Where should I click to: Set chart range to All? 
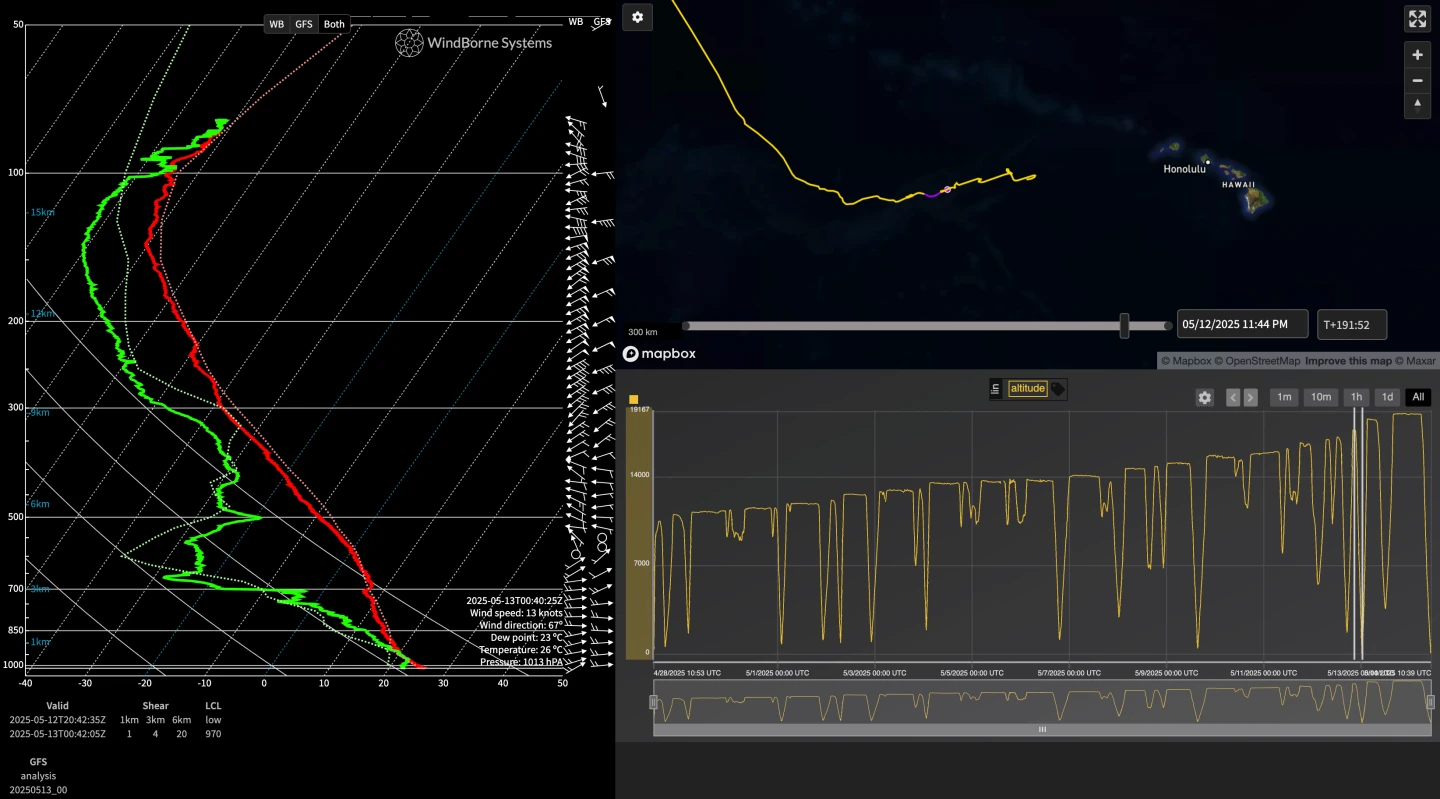(1418, 397)
